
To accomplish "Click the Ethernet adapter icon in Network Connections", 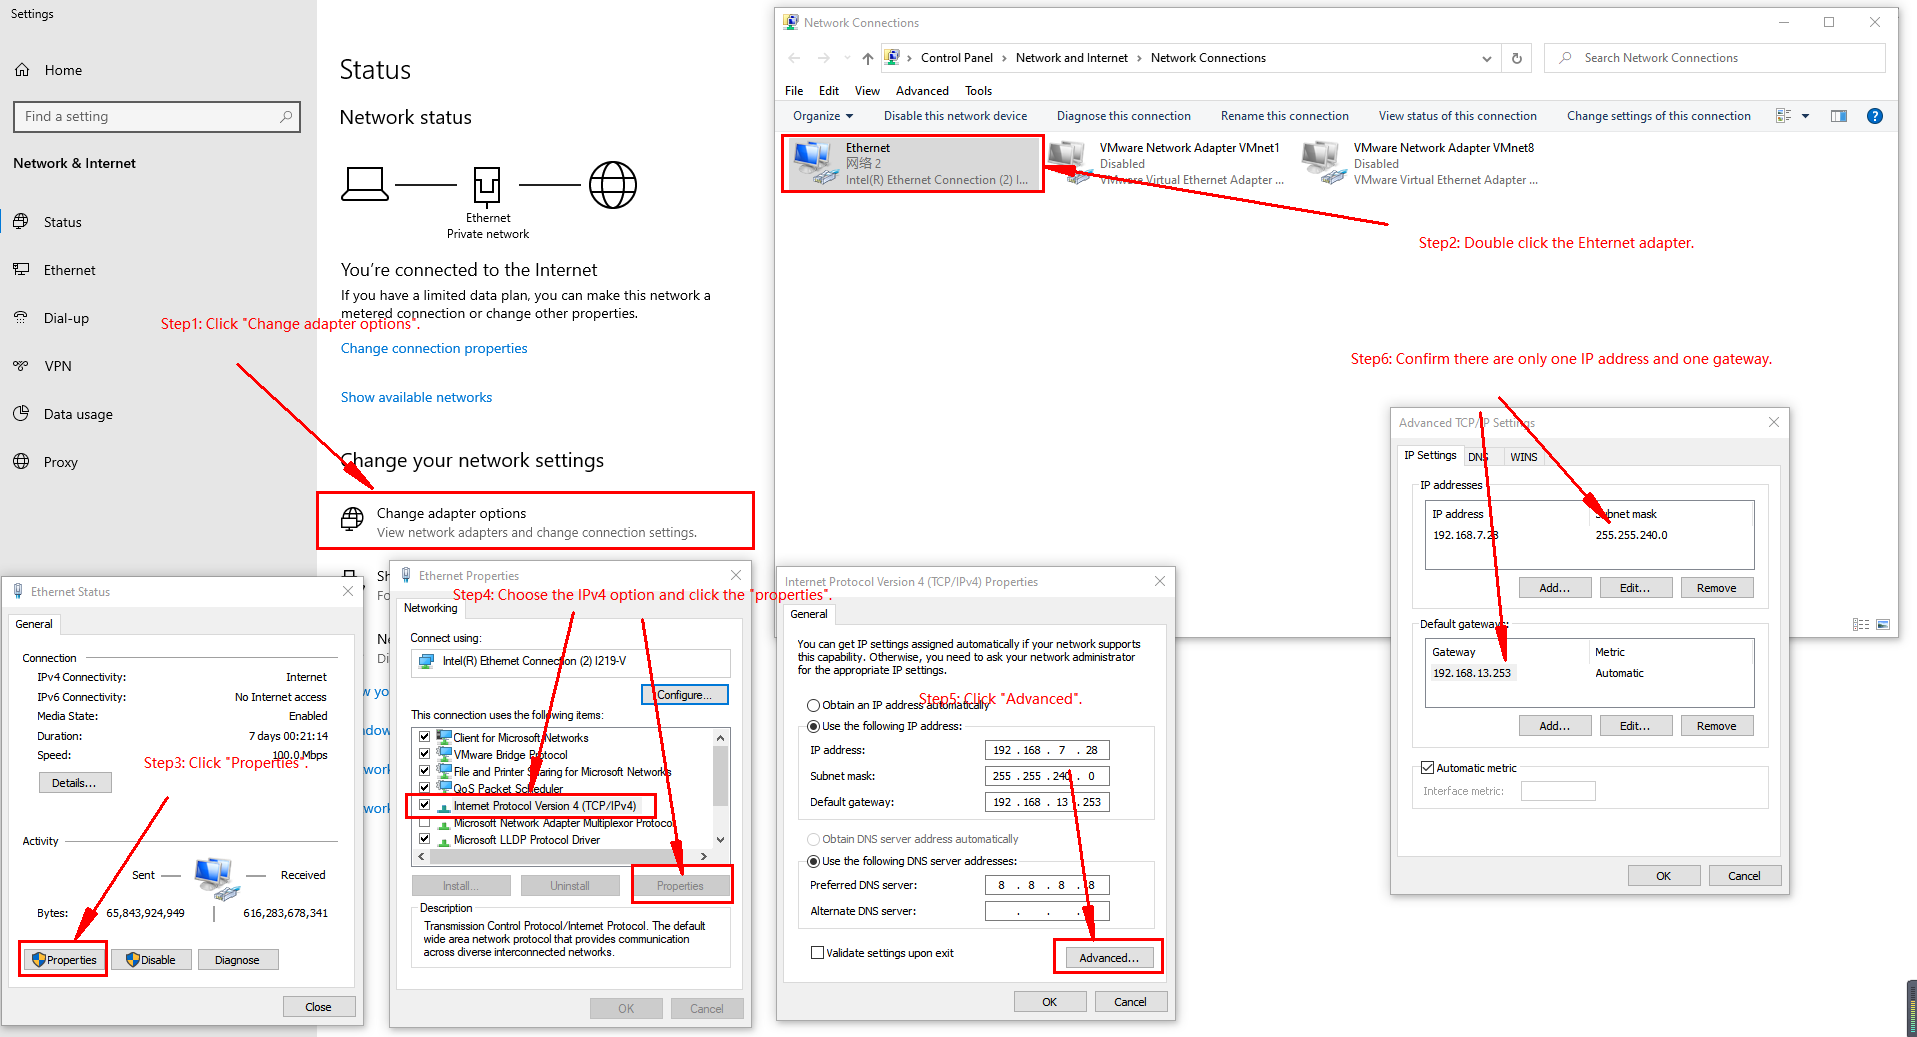I will (x=814, y=163).
